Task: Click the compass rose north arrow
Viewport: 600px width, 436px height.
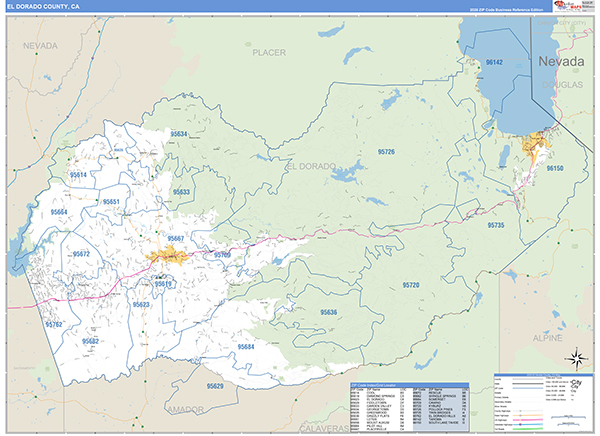Action: click(577, 359)
